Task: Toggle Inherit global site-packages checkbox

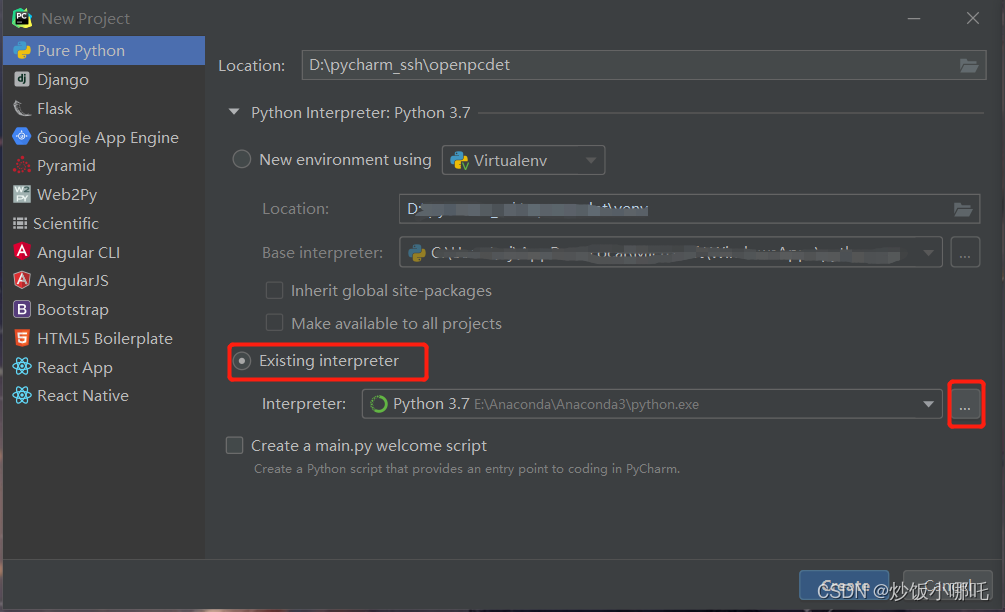Action: [x=274, y=290]
